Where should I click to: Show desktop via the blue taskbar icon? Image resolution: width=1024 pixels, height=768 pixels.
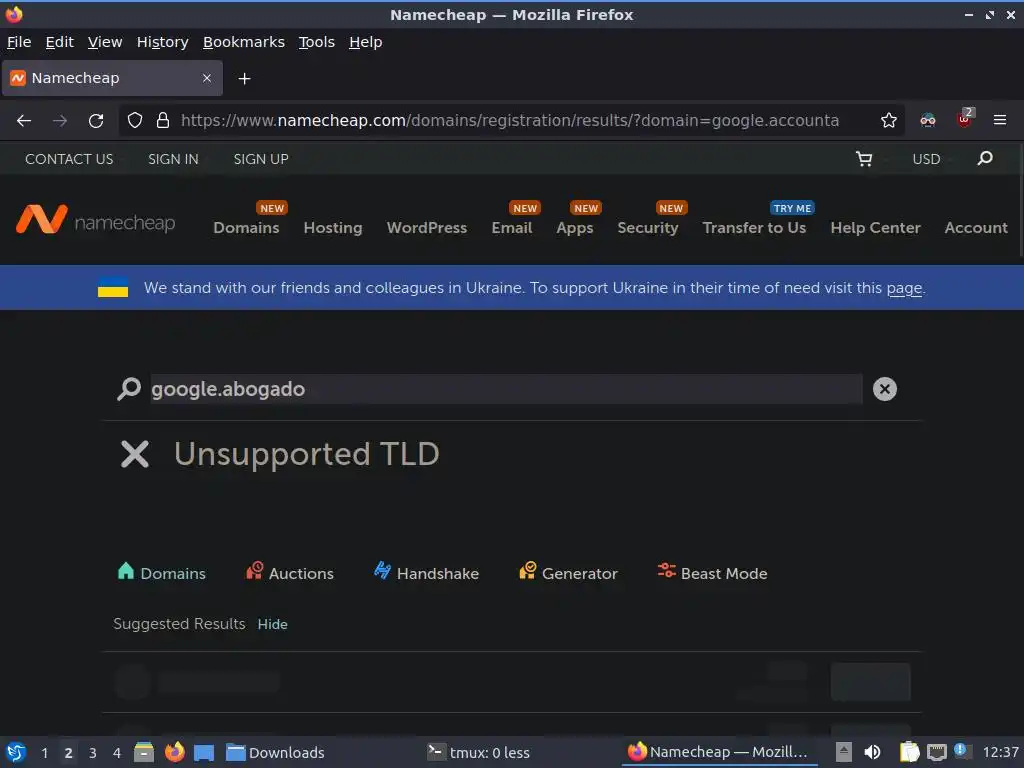pos(204,753)
